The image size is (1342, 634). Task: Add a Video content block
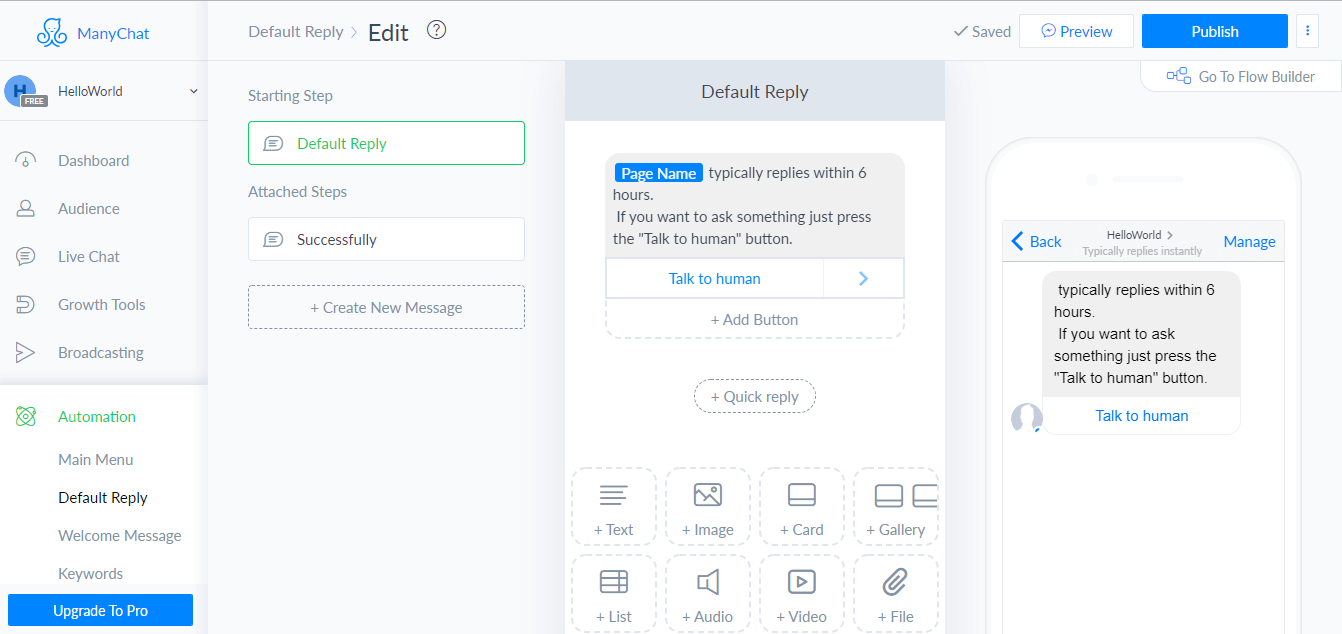[x=801, y=594]
